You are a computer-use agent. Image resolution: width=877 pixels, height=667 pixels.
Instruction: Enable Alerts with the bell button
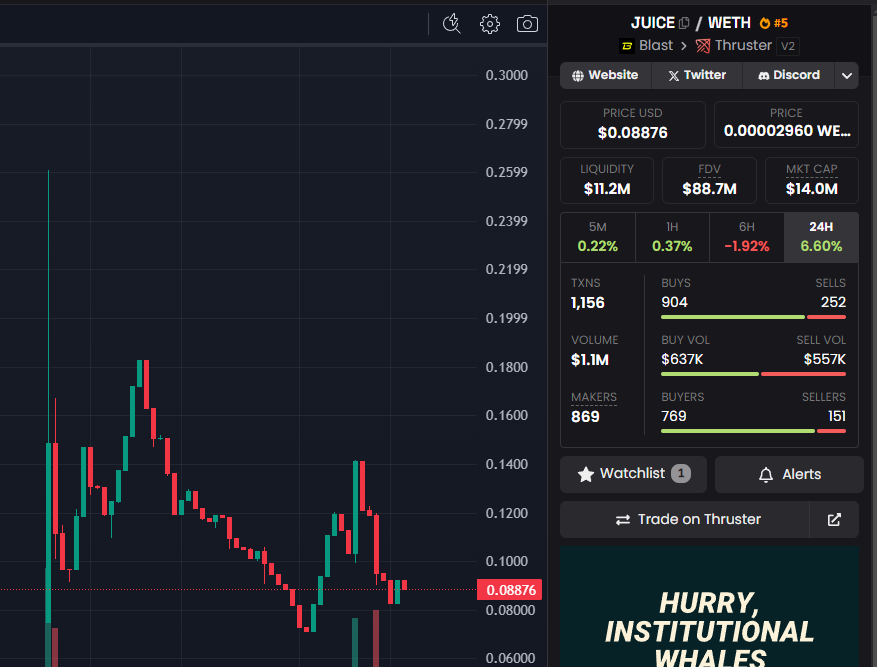[789, 474]
